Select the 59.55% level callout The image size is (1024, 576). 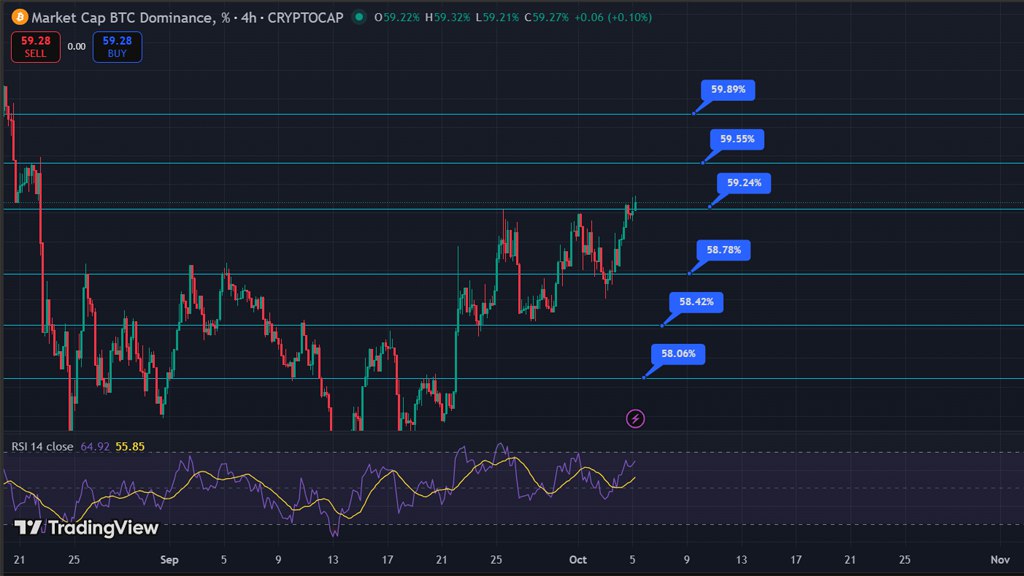point(737,139)
